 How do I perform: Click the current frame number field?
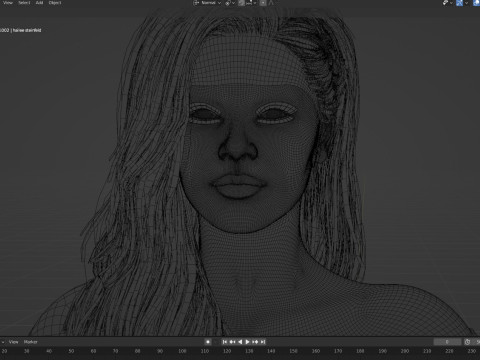coord(447,342)
